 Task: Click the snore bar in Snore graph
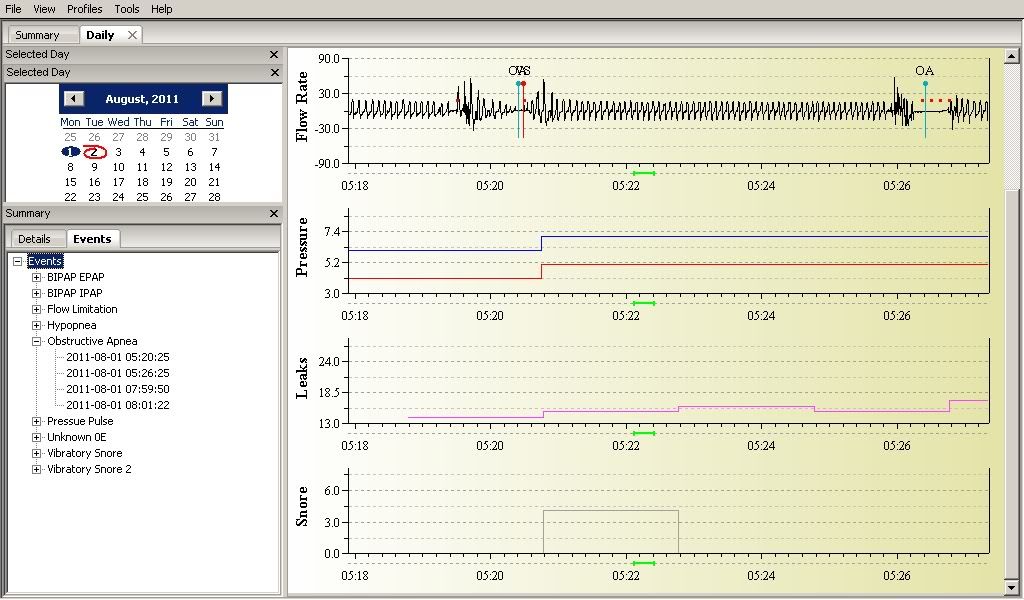(x=611, y=531)
